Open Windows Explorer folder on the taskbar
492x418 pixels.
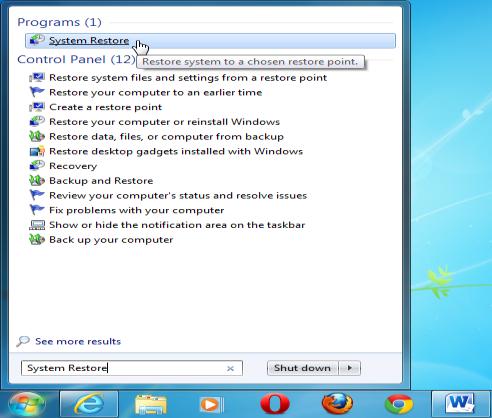[151, 404]
